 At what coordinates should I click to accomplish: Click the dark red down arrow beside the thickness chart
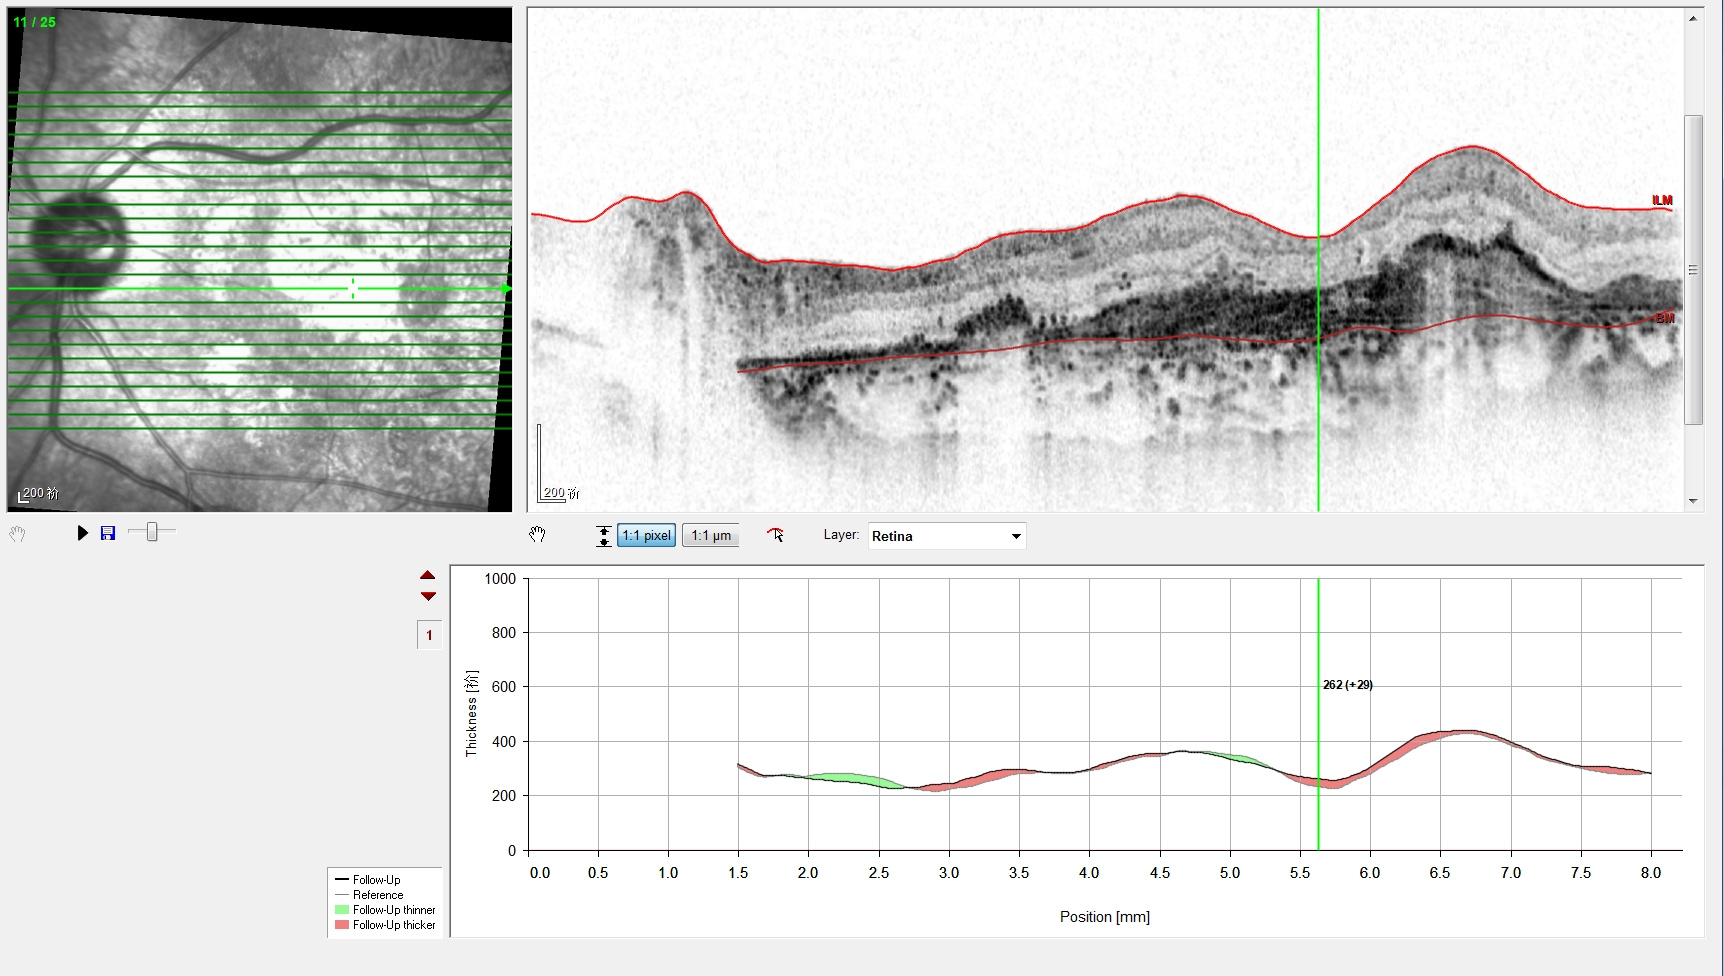click(x=428, y=596)
